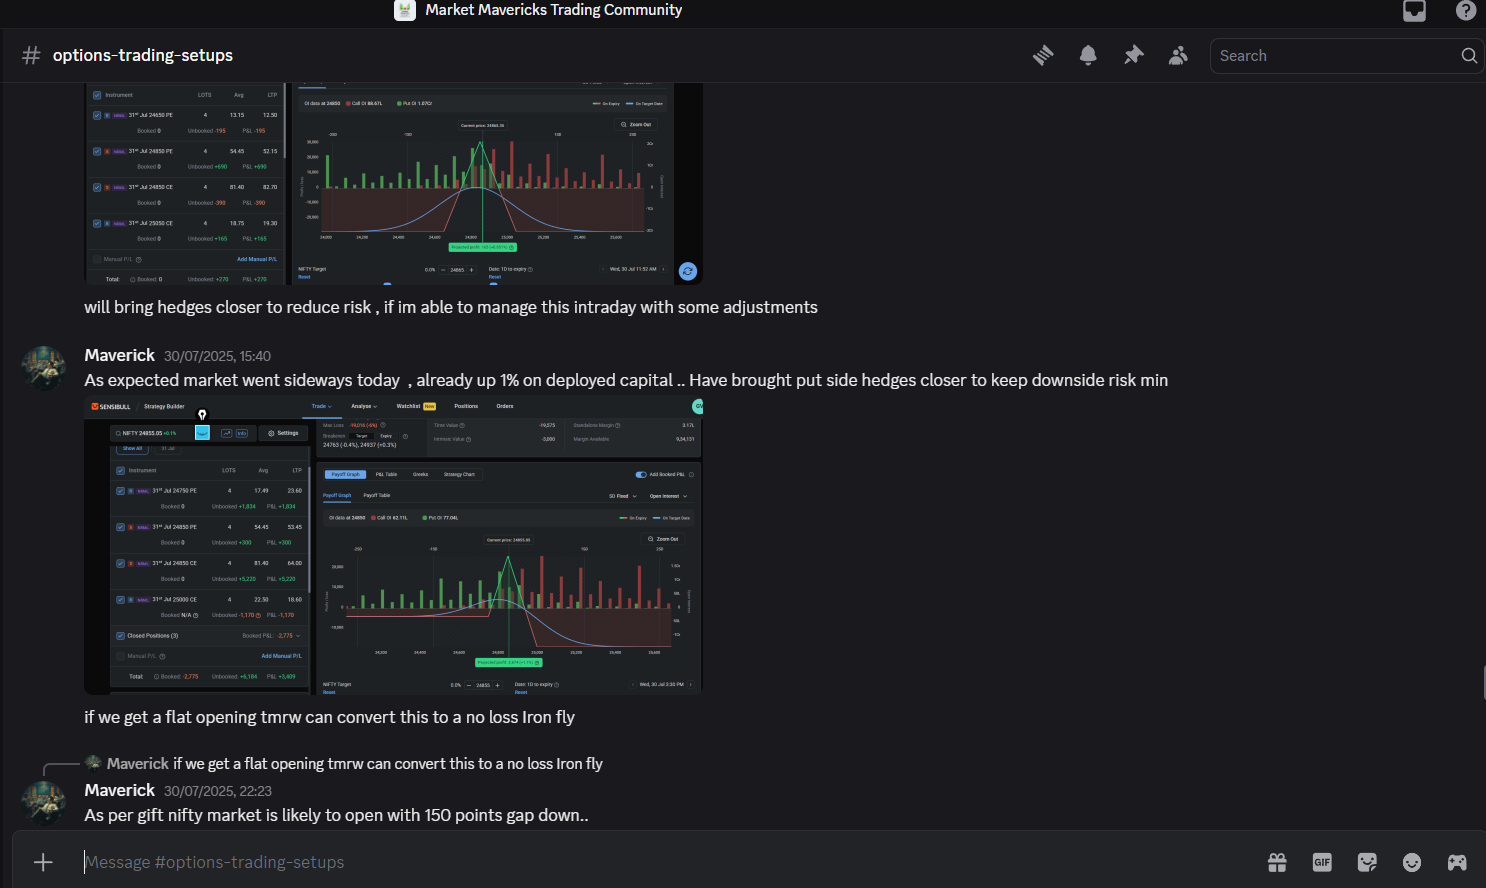Click the Help question mark icon
The width and height of the screenshot is (1486, 888).
(1465, 11)
